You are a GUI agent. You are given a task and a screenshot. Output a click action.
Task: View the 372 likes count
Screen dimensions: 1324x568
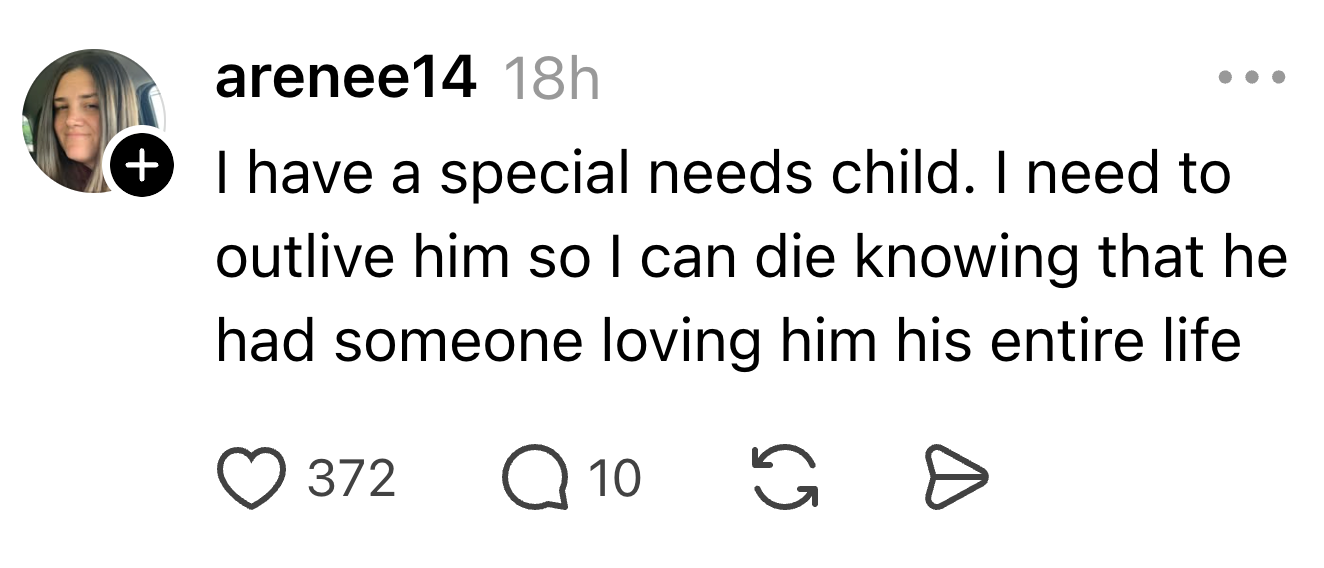[351, 479]
